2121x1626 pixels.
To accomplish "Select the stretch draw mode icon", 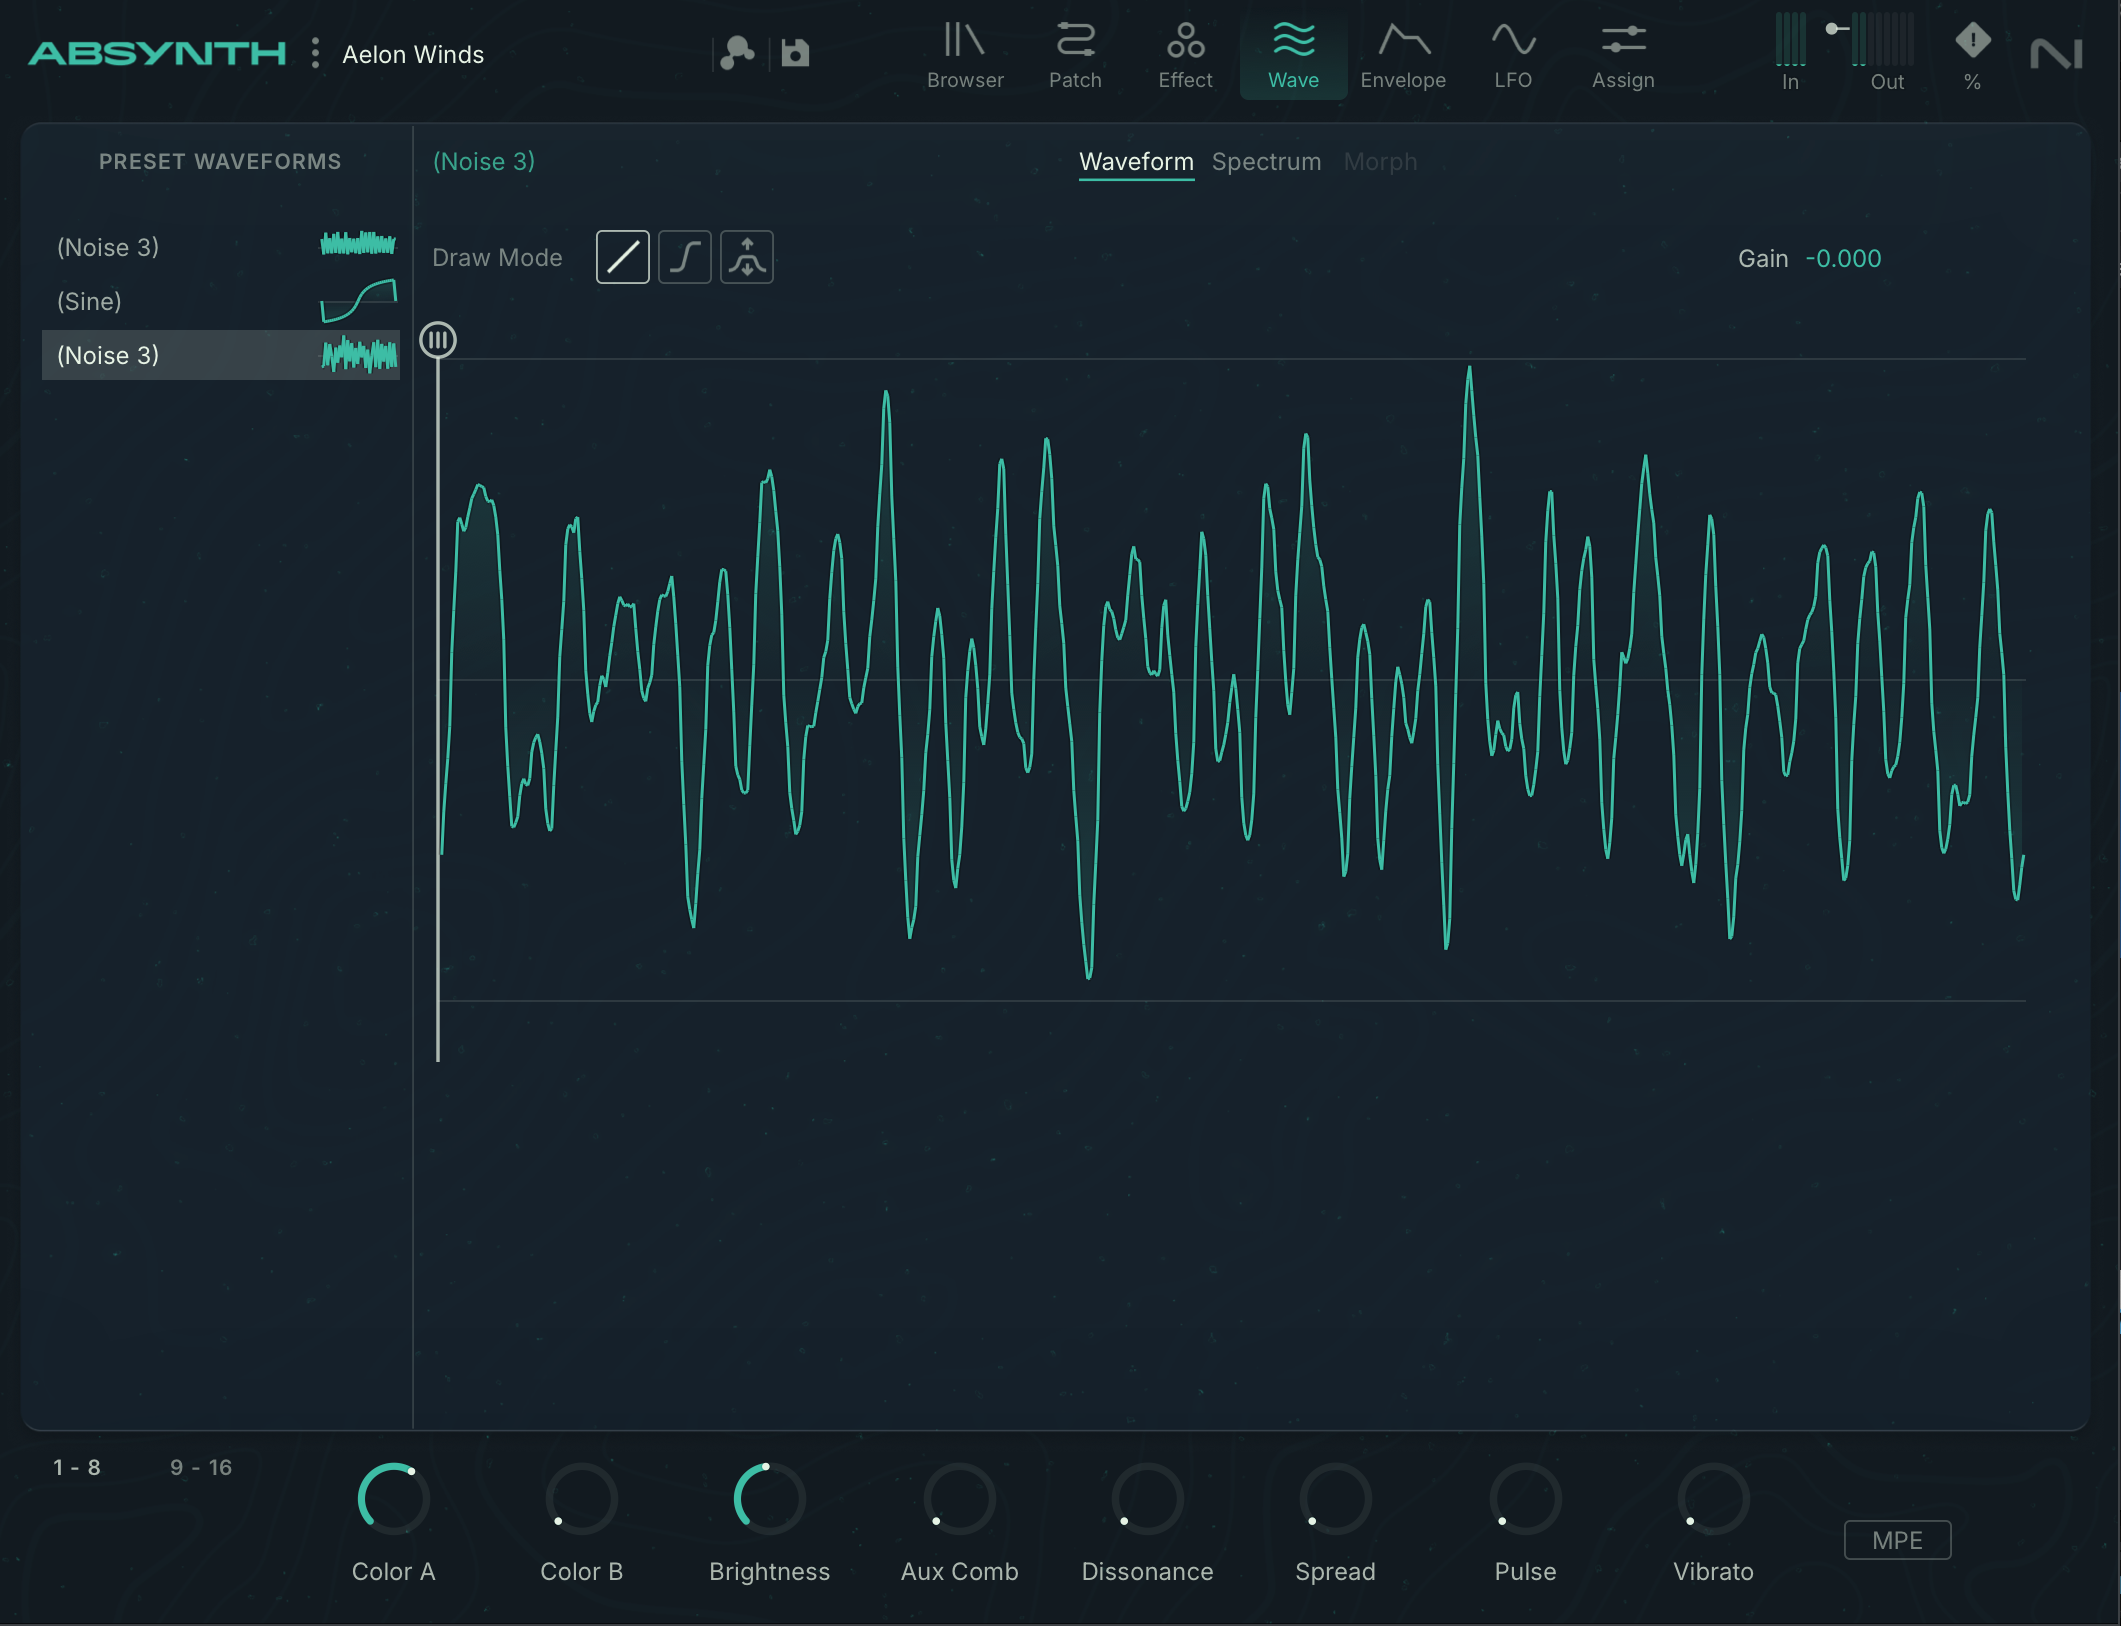I will (x=746, y=257).
